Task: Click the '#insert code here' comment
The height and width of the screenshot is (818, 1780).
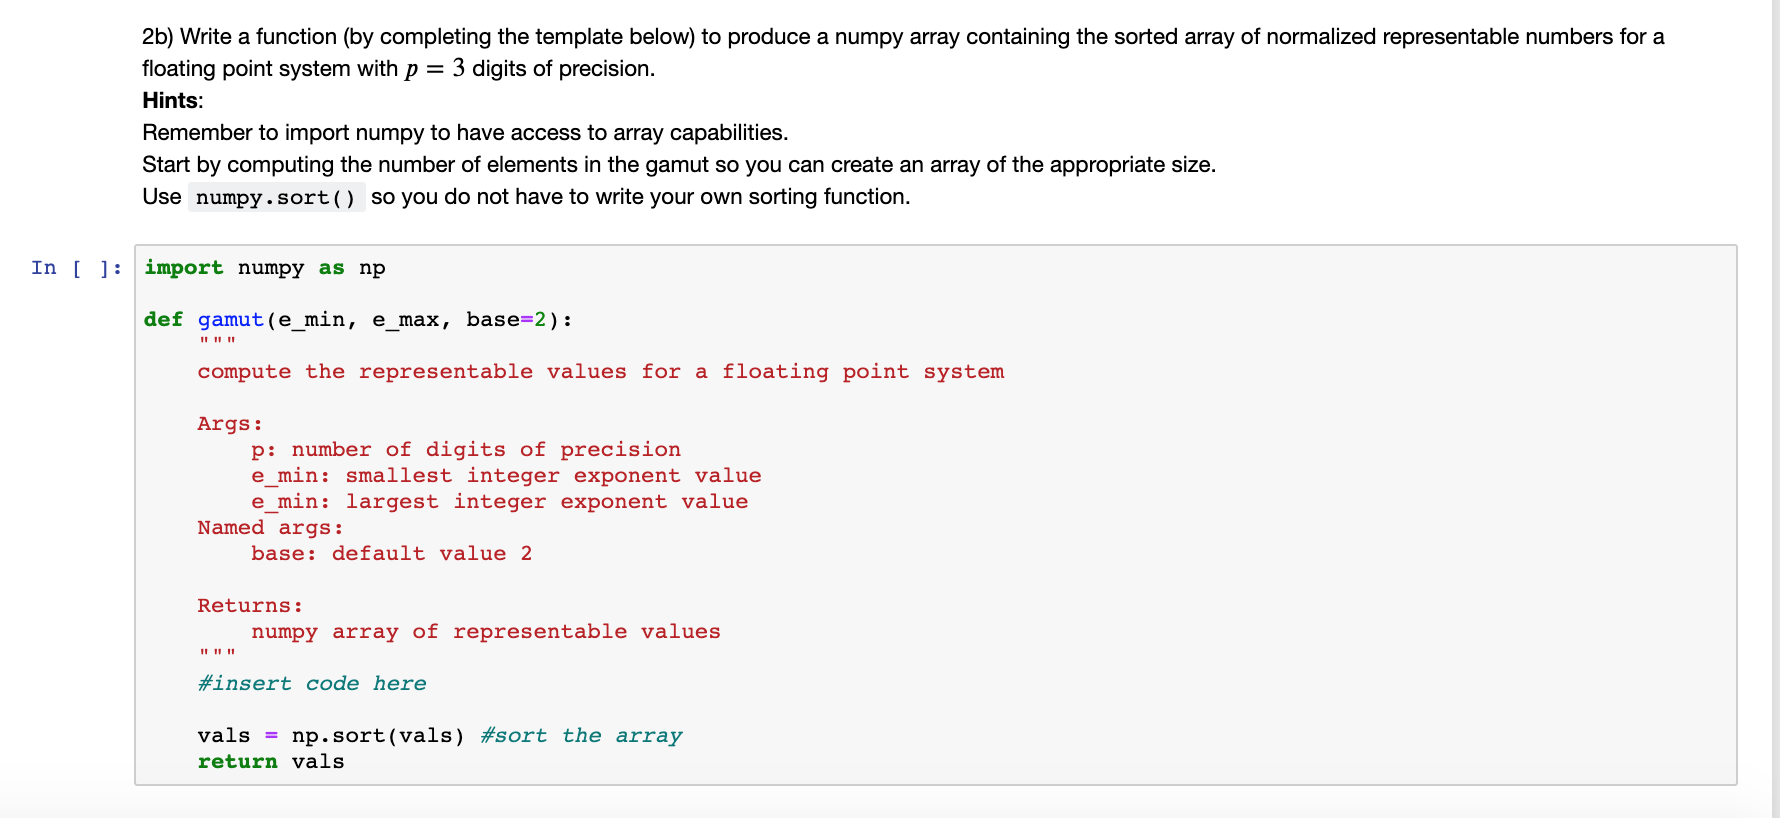Action: pos(312,684)
